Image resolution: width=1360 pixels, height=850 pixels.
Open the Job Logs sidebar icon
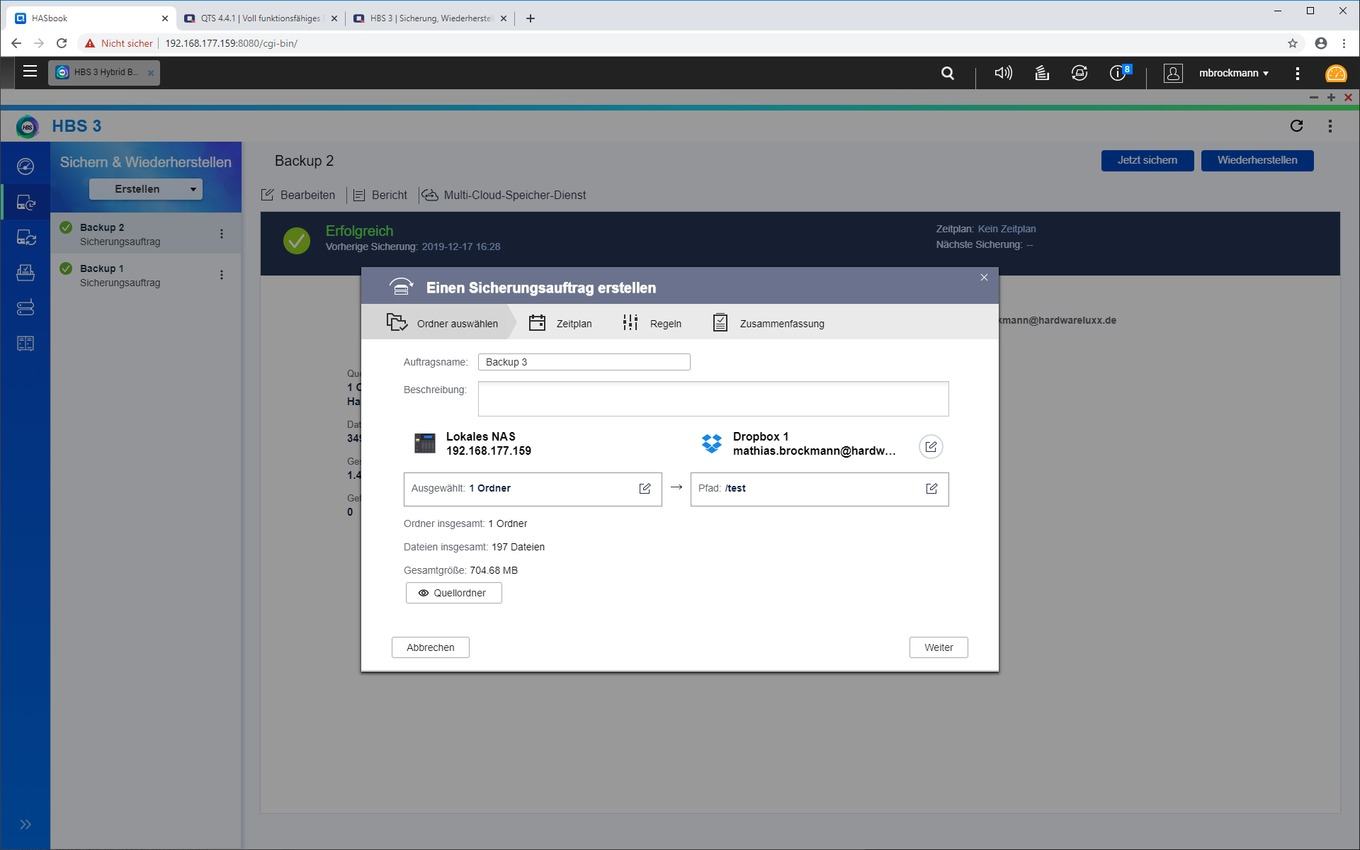coord(25,343)
